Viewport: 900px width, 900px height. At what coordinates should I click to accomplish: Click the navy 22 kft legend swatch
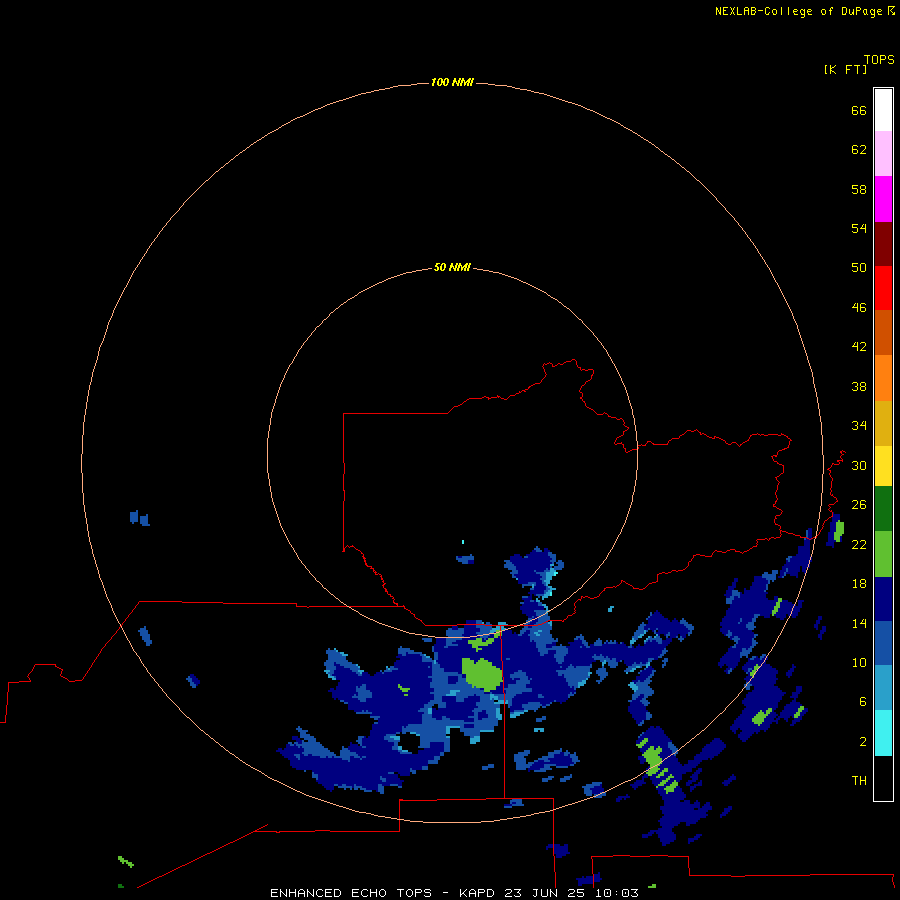pyautogui.click(x=883, y=599)
